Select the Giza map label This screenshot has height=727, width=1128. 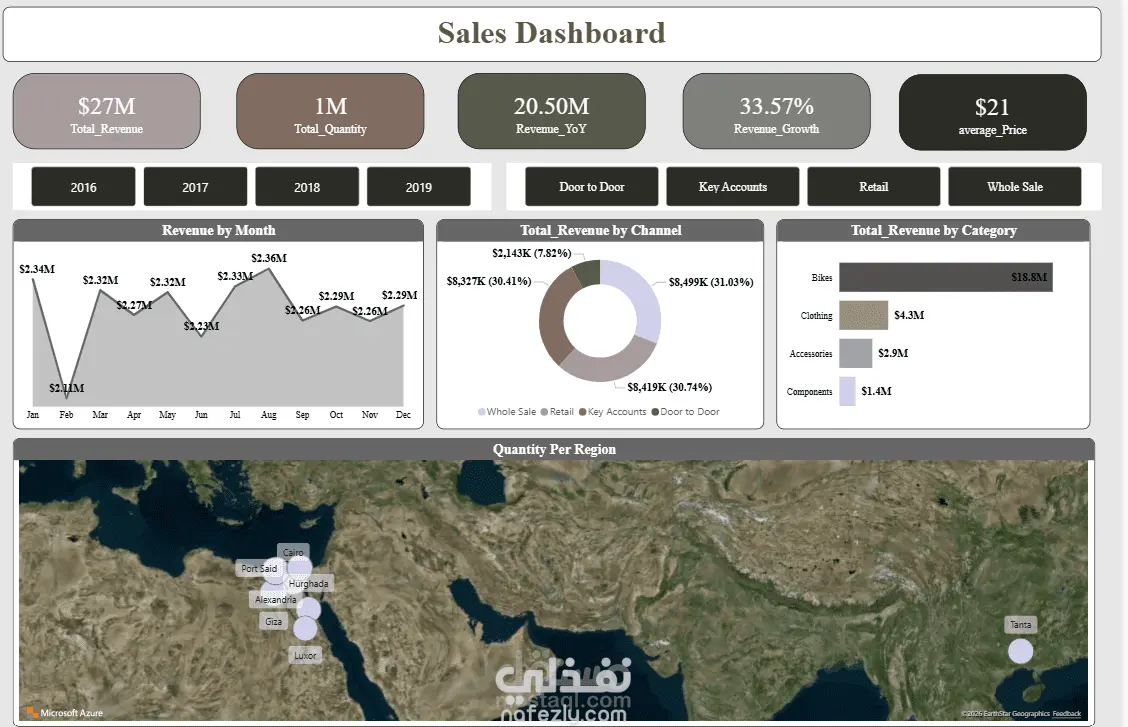(x=273, y=621)
